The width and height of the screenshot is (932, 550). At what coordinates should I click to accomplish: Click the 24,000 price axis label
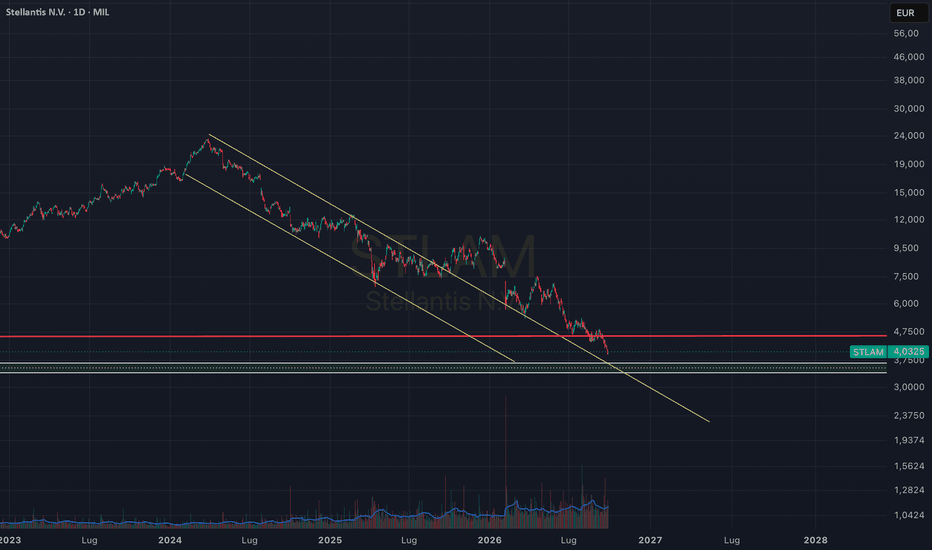(x=909, y=136)
